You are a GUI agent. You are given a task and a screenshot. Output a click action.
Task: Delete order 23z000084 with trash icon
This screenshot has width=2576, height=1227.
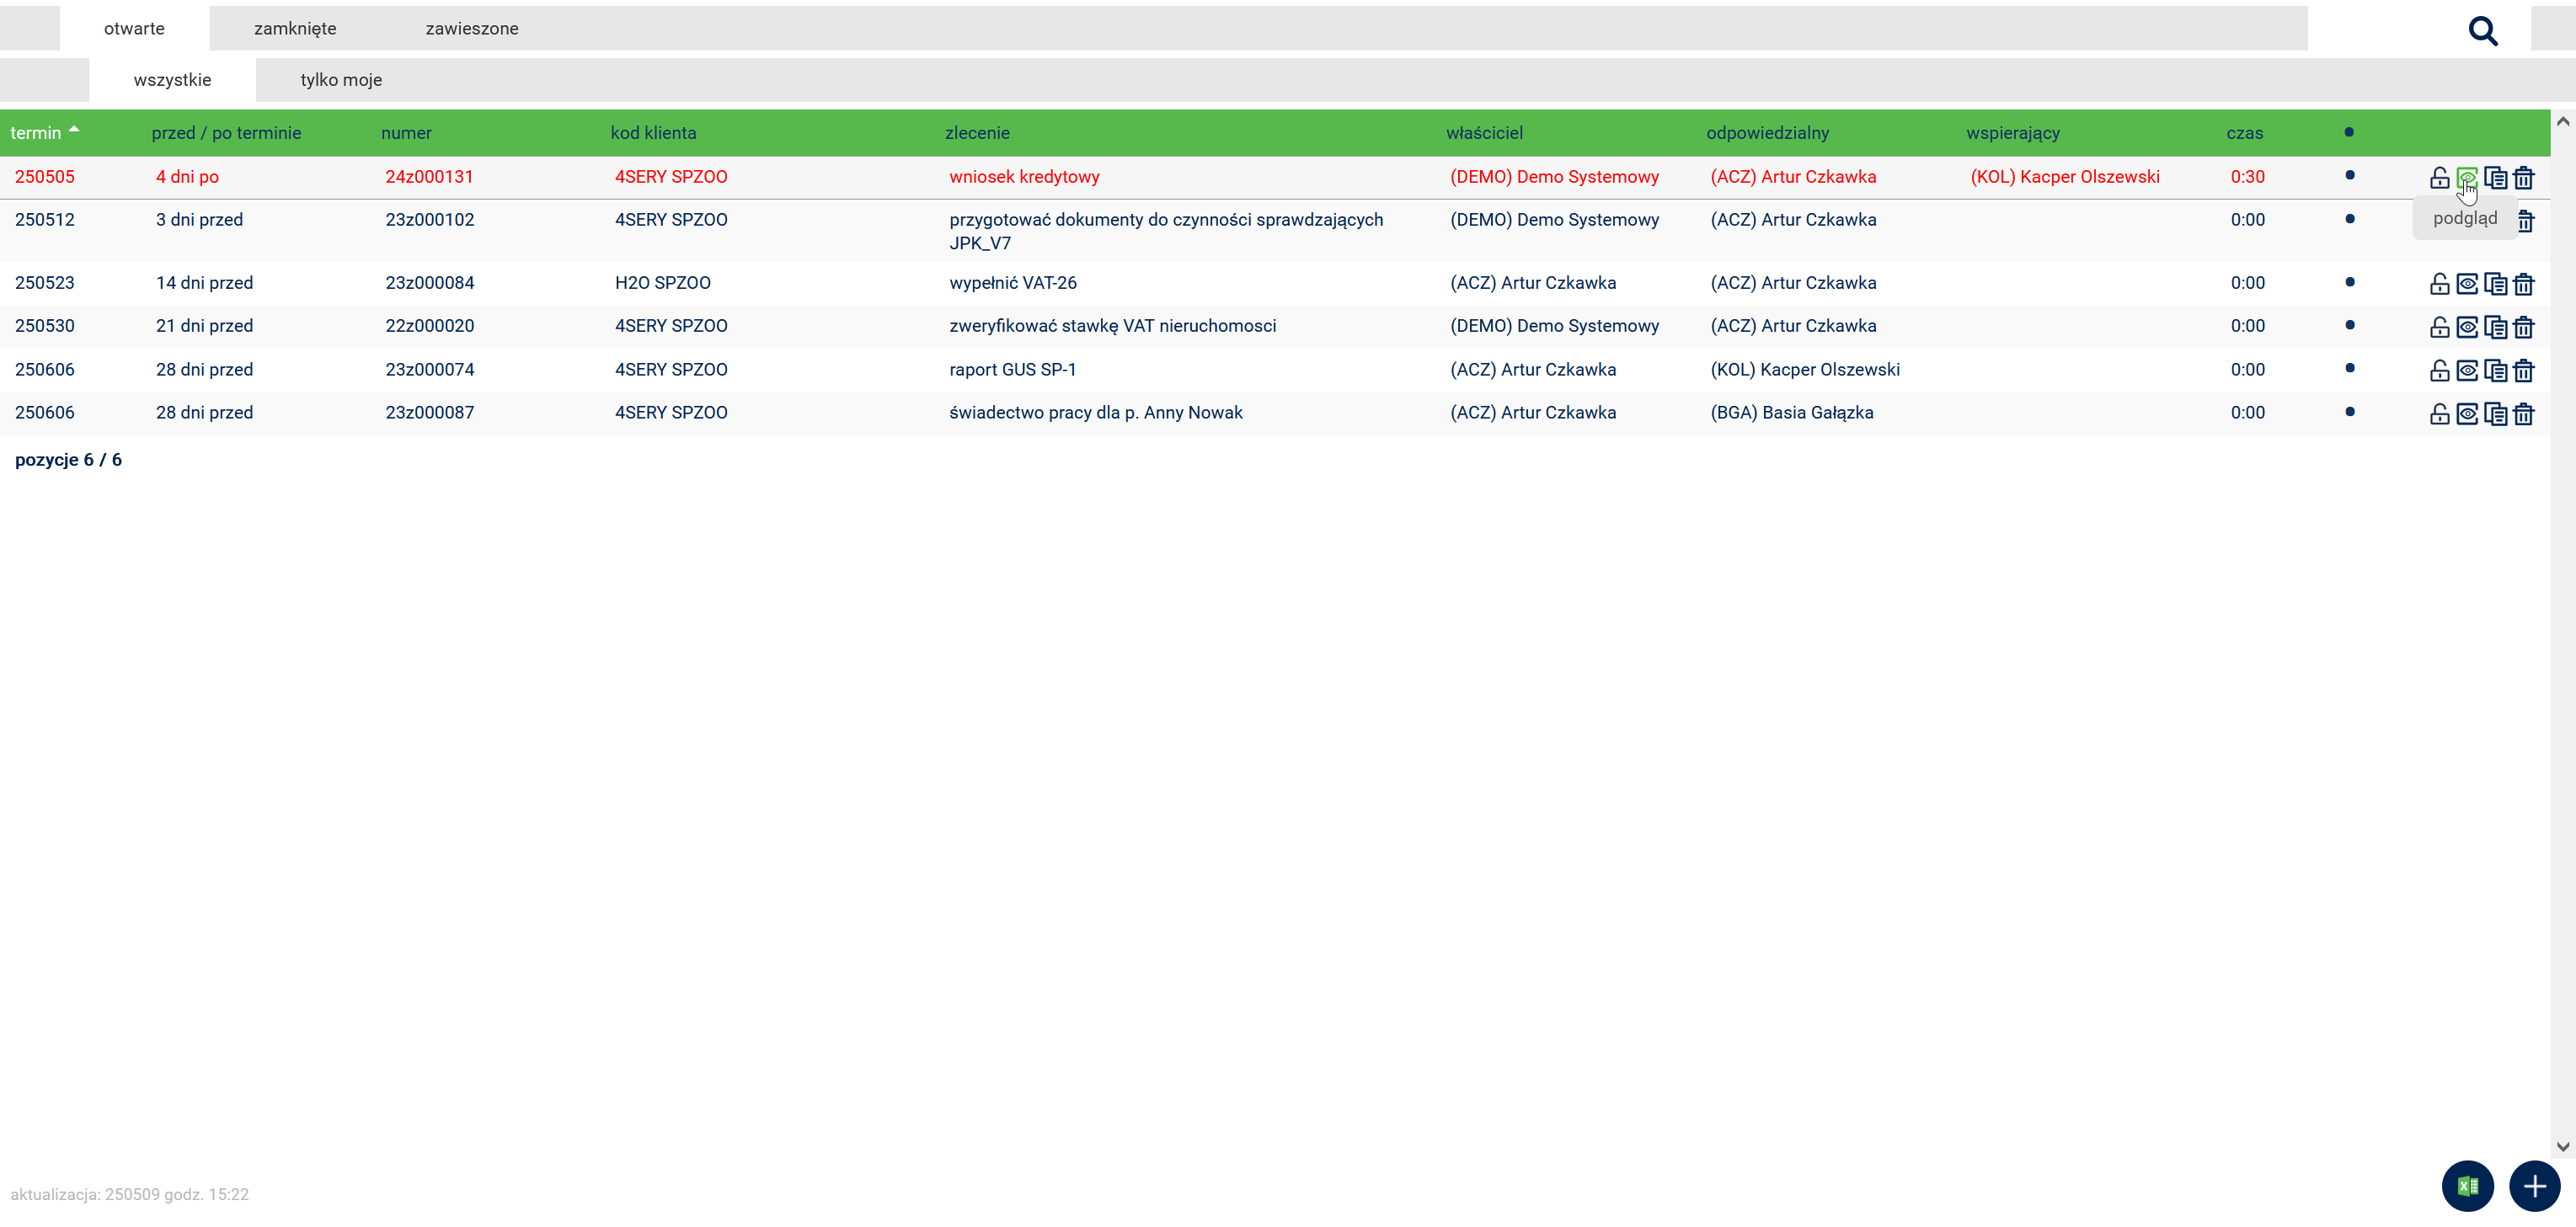pyautogui.click(x=2523, y=284)
